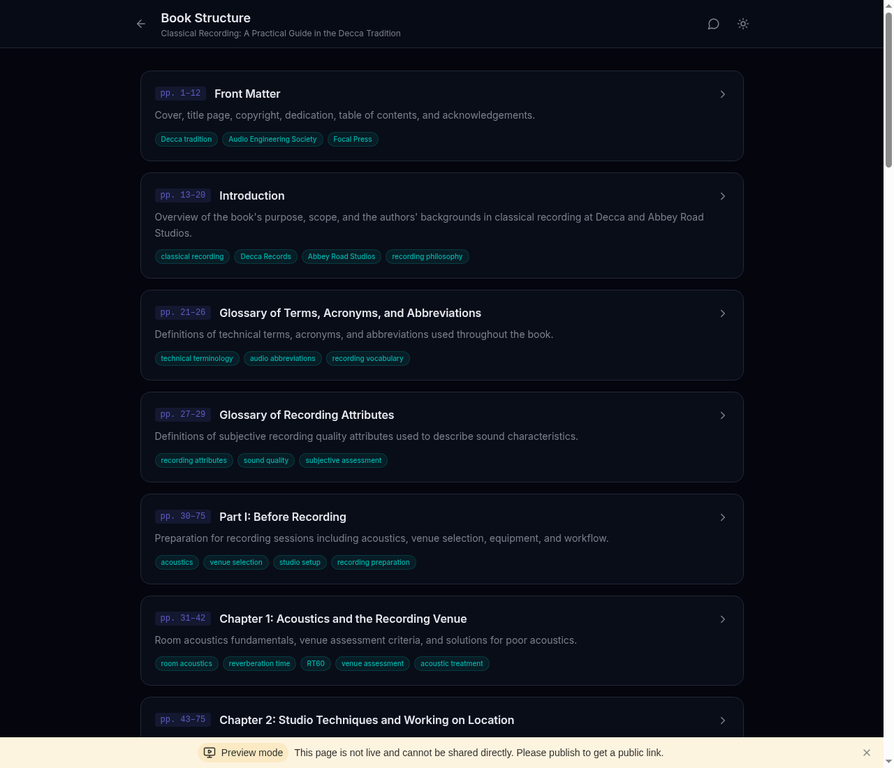The image size is (894, 768).
Task: Select the Decca Records tag
Action: point(265,256)
